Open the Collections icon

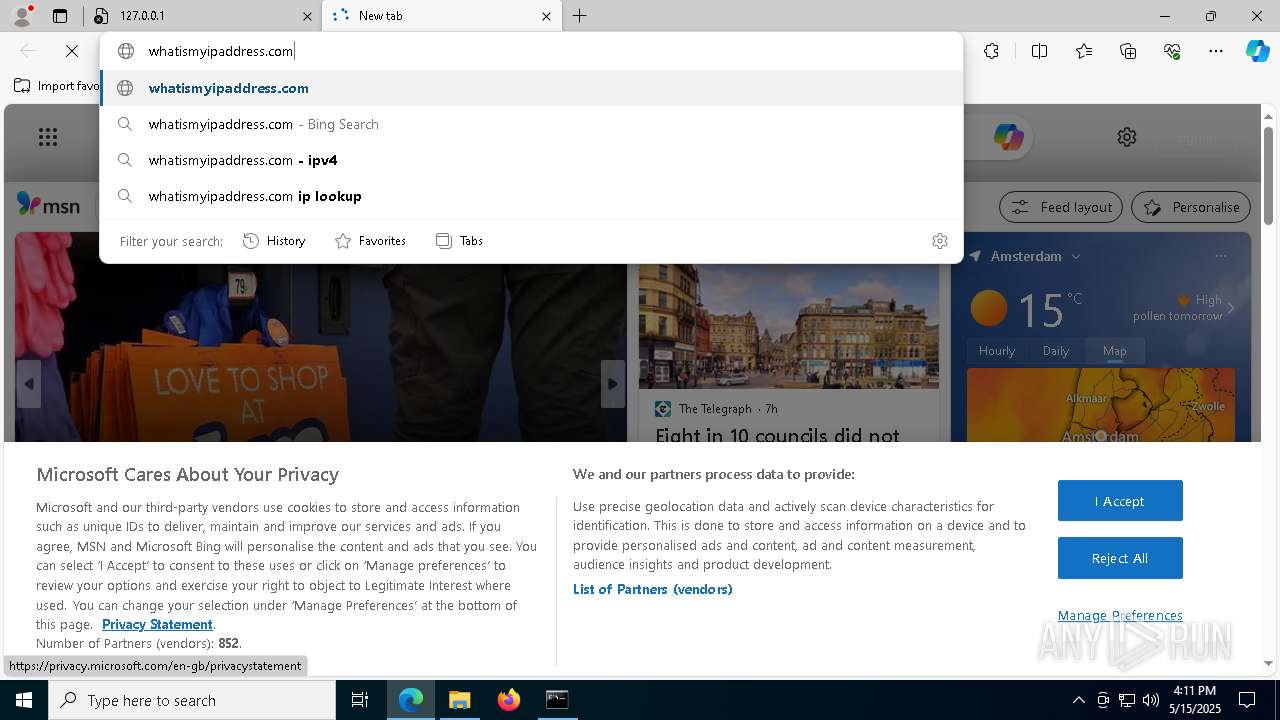[1128, 51]
